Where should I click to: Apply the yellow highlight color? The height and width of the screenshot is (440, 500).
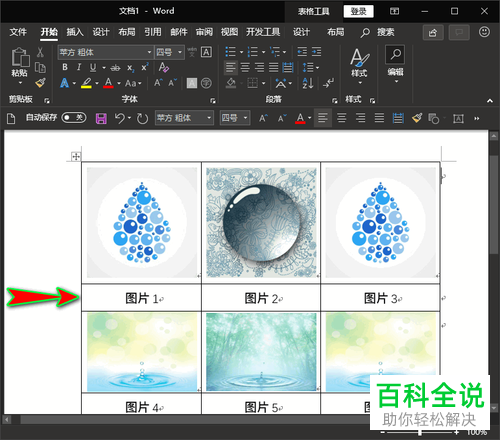86,83
